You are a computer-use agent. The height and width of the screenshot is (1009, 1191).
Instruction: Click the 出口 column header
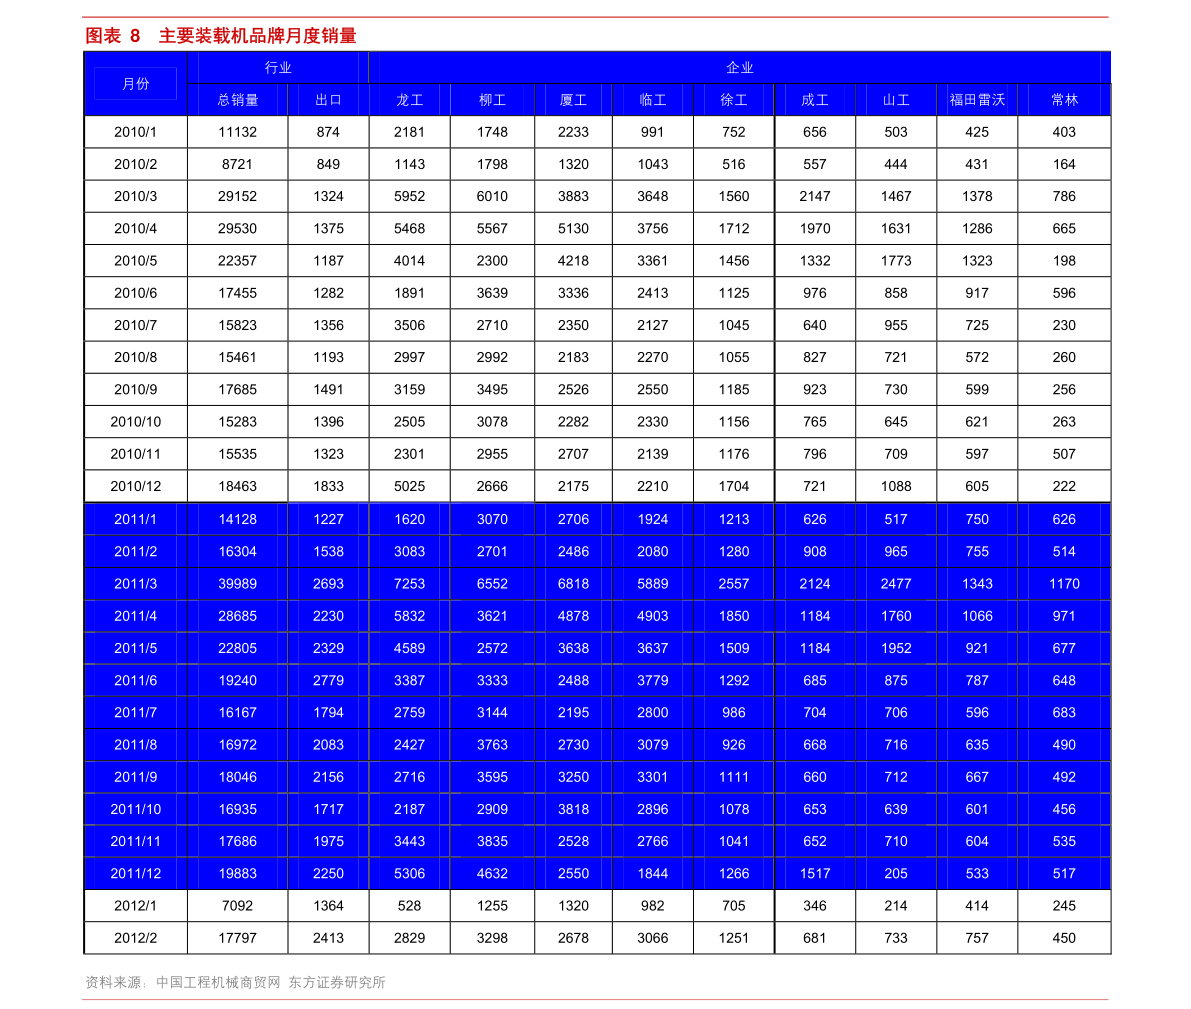click(328, 100)
